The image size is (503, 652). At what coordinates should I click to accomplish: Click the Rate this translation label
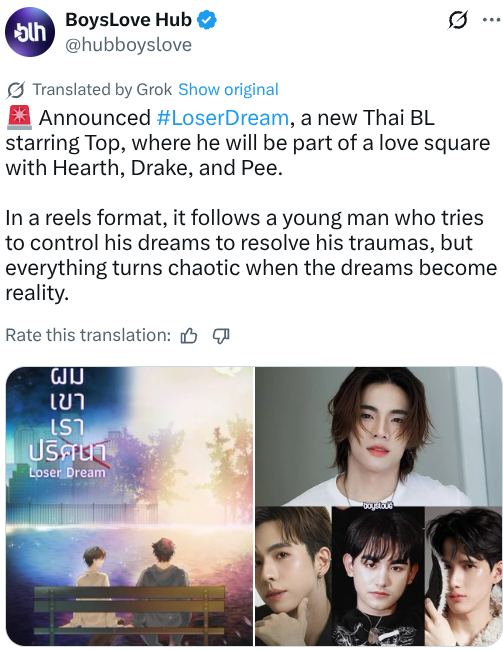click(x=88, y=335)
